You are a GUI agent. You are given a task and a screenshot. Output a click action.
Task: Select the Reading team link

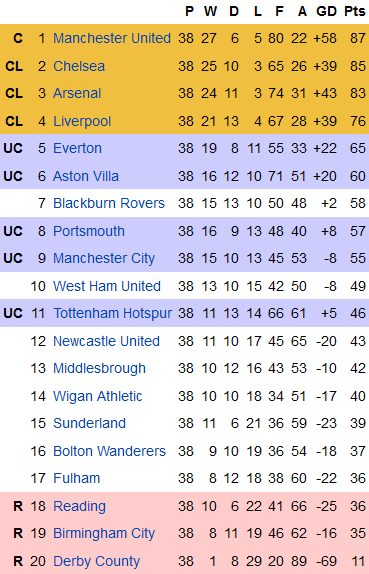(79, 506)
